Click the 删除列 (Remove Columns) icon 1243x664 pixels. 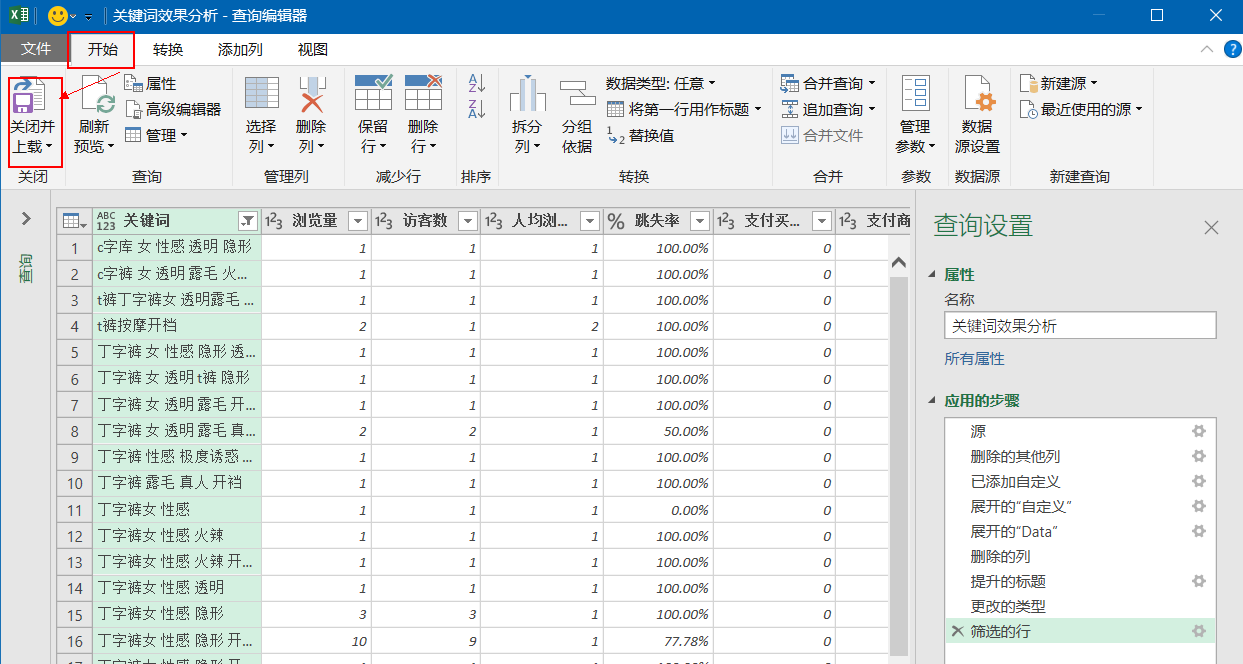tap(311, 95)
